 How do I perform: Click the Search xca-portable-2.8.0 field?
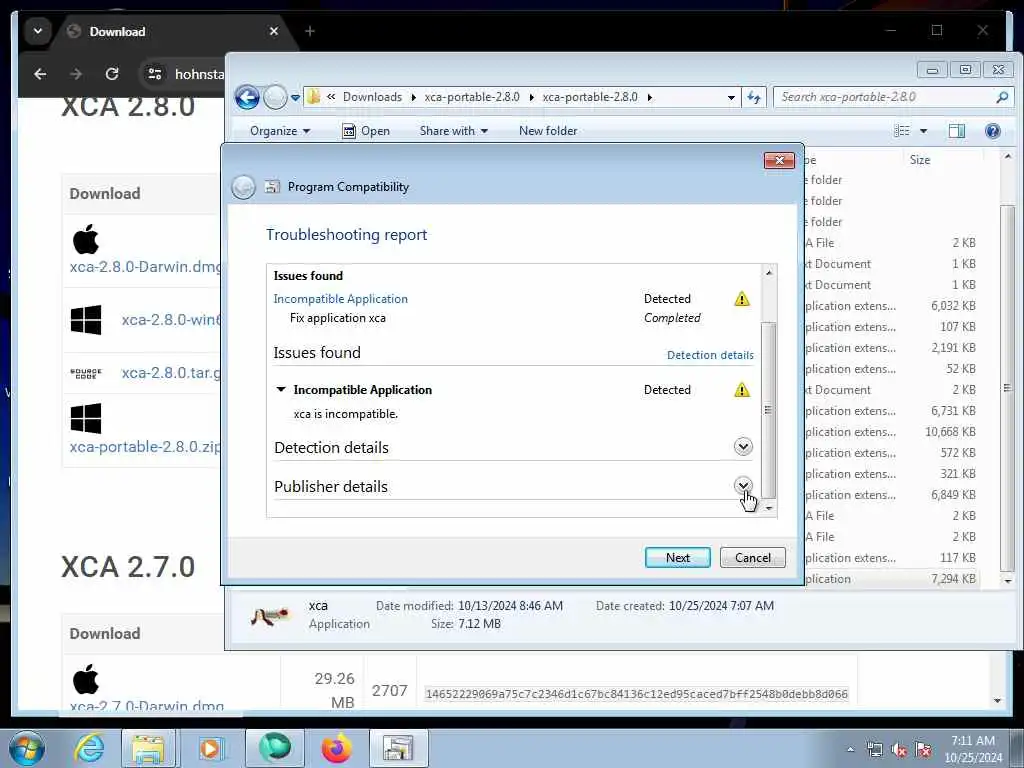pyautogui.click(x=885, y=97)
